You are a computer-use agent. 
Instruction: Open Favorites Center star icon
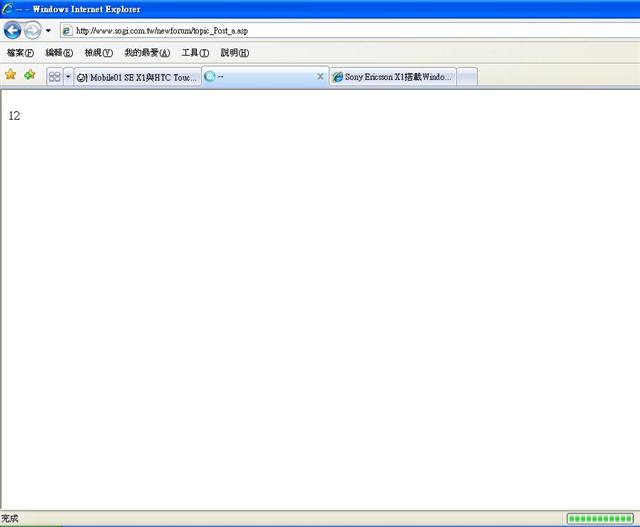click(x=11, y=75)
